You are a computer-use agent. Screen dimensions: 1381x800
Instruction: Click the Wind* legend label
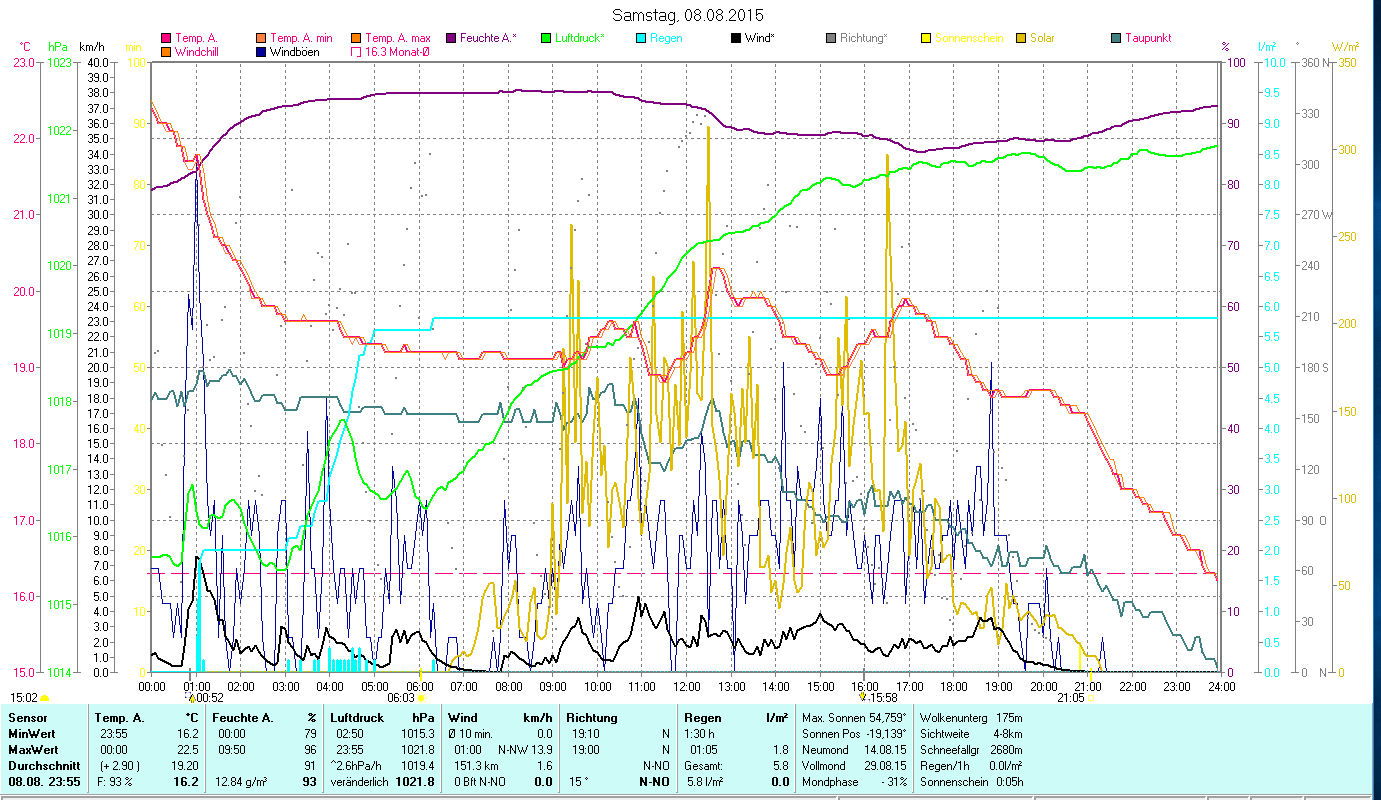[760, 38]
